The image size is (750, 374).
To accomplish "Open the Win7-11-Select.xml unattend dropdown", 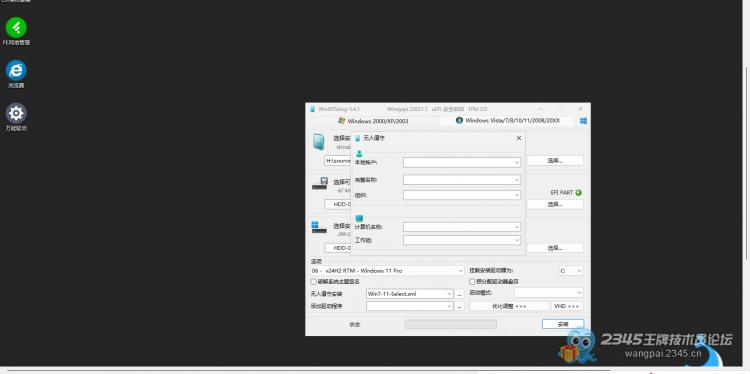I will (x=409, y=294).
